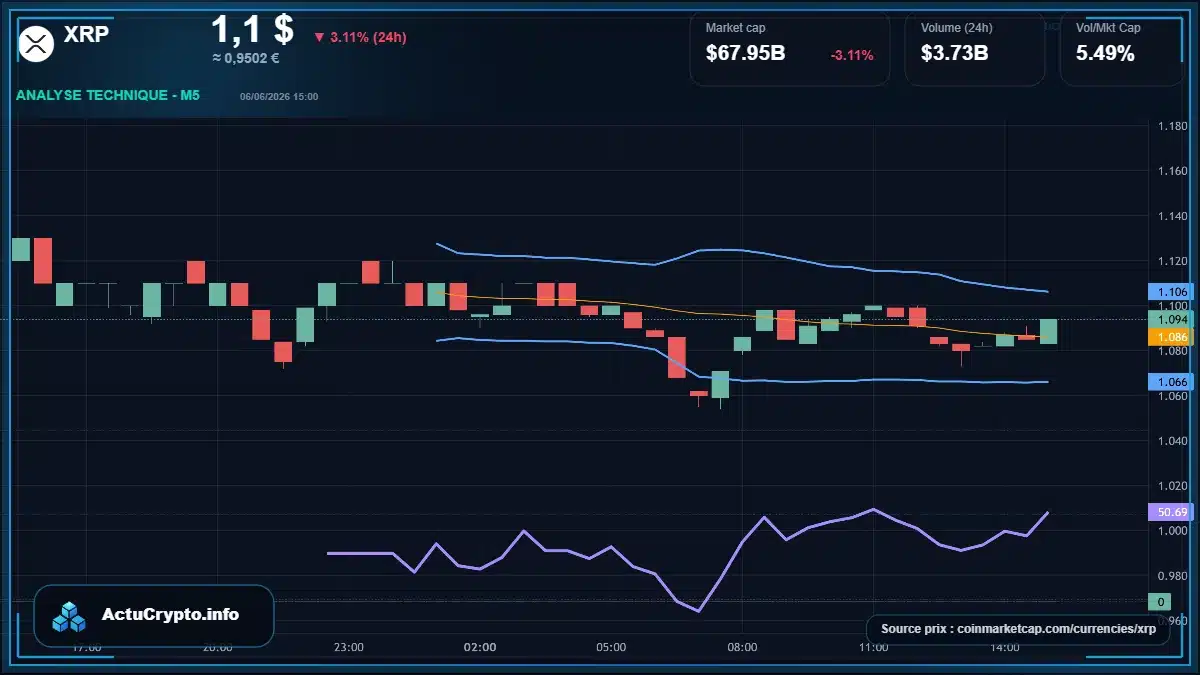
Task: Click the 1.066 lower band price label
Action: [1171, 382]
